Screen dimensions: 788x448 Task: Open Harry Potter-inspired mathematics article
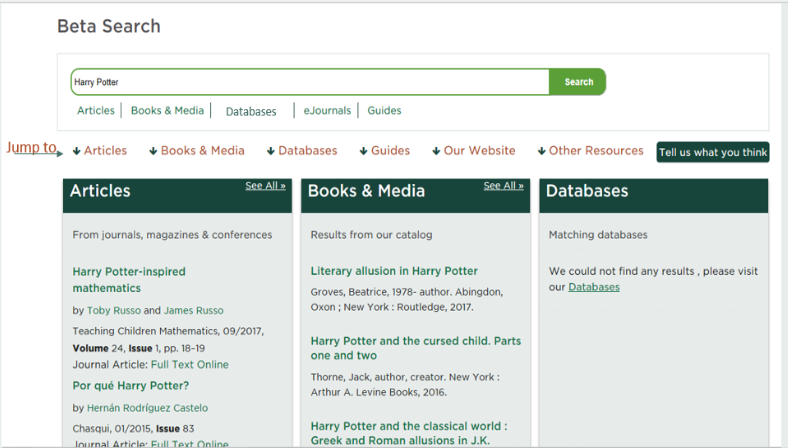click(129, 280)
